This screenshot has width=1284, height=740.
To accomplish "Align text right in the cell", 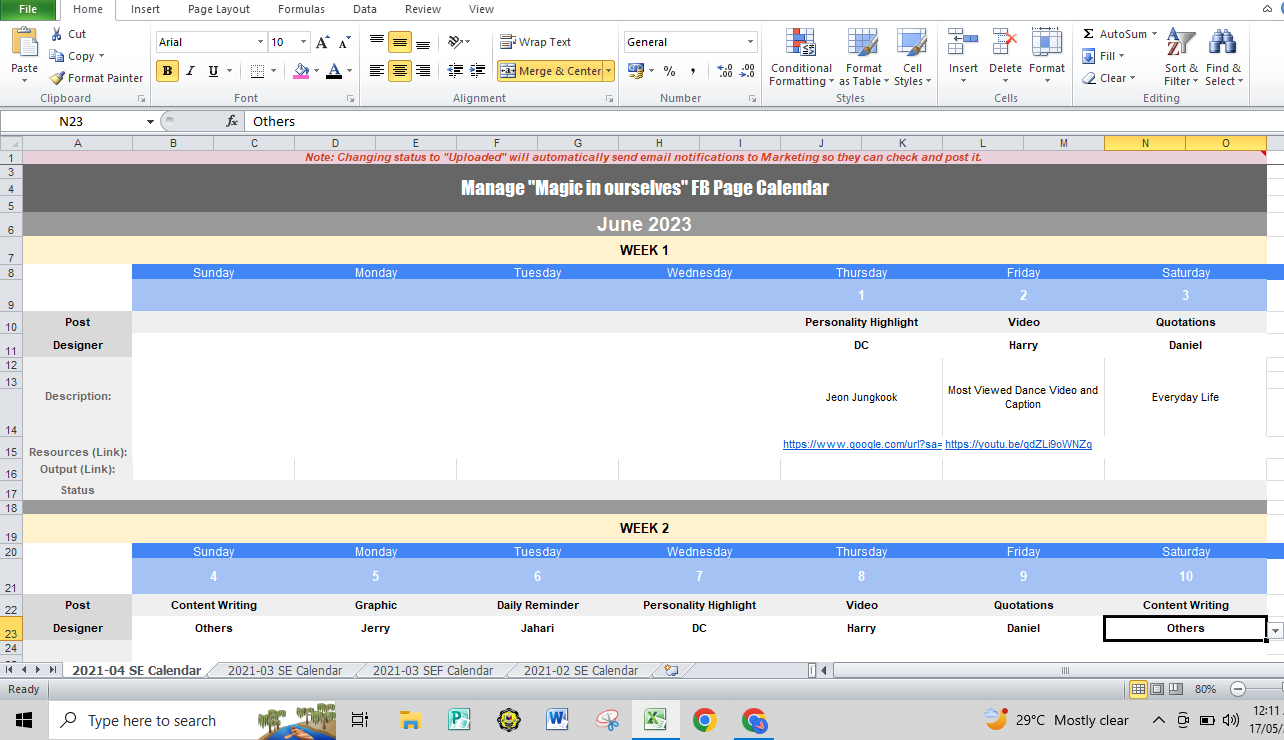I will pyautogui.click(x=423, y=71).
